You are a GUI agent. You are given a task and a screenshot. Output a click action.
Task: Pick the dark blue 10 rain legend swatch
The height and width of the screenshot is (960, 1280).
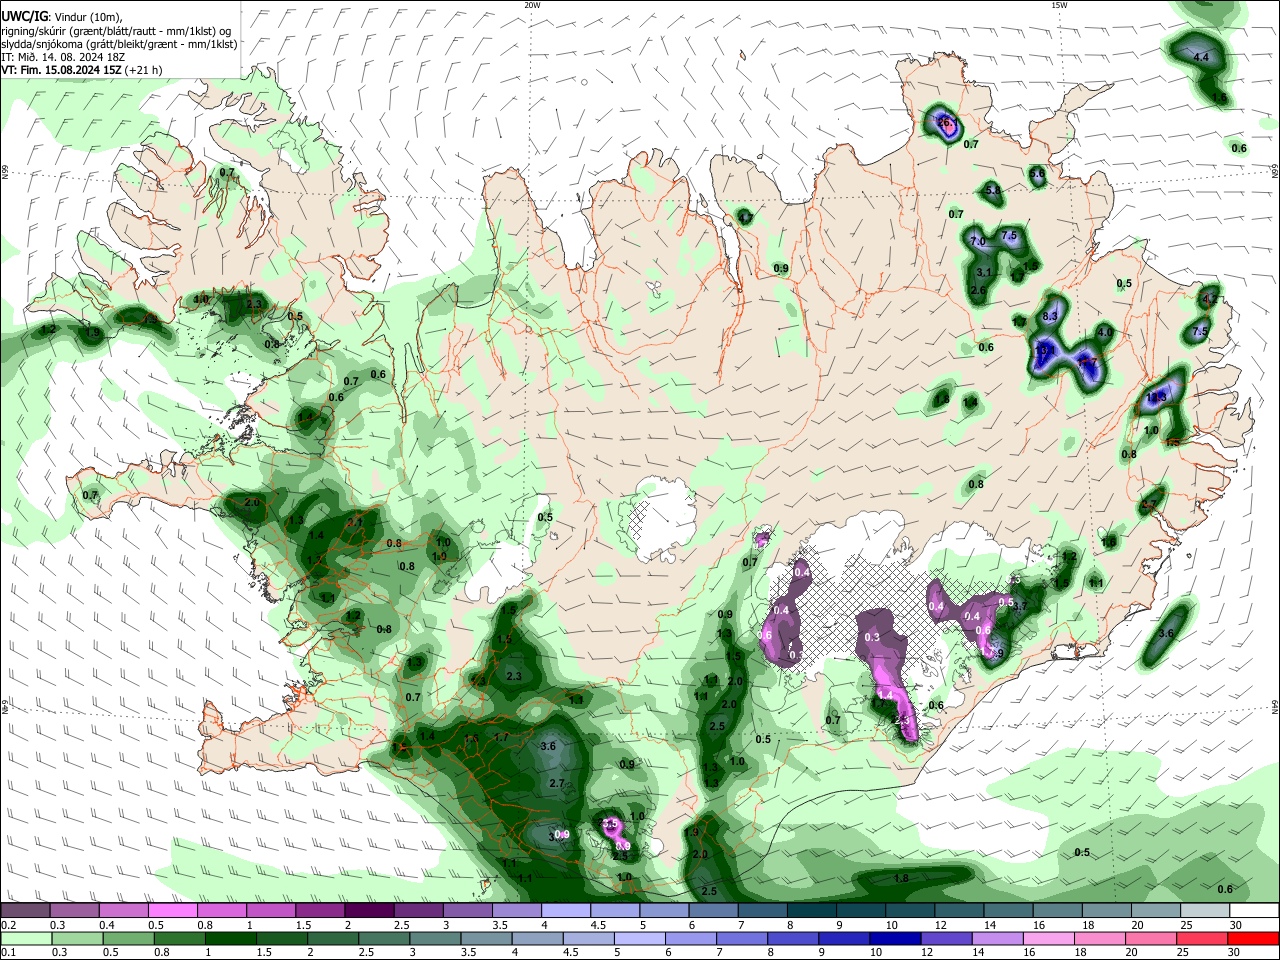pos(895,938)
